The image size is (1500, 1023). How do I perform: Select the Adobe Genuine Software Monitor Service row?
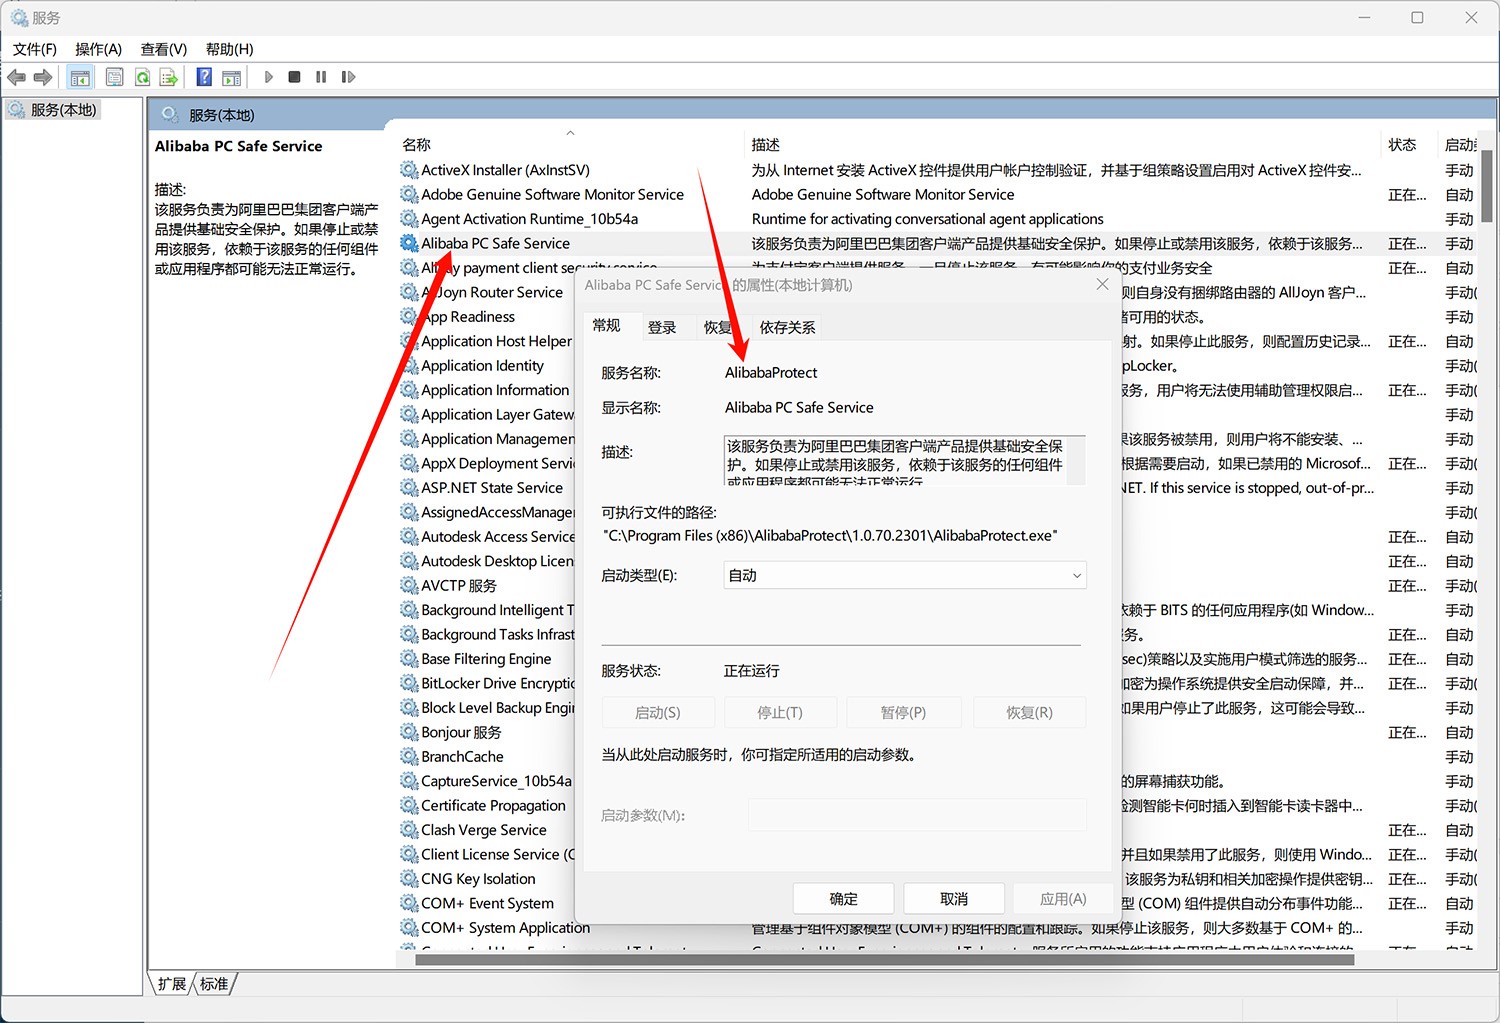pos(936,194)
